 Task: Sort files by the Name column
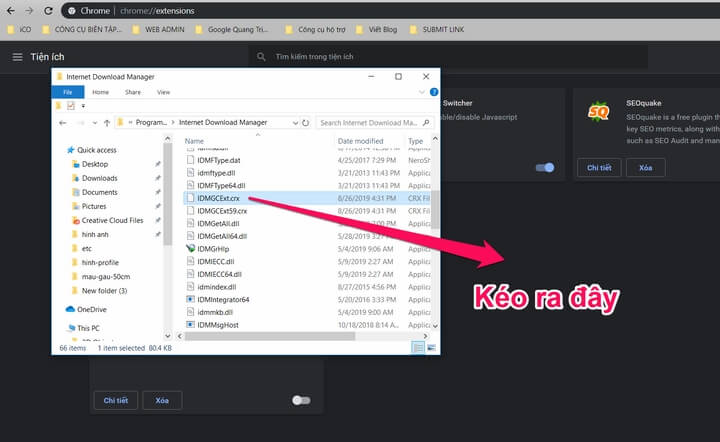click(x=194, y=141)
